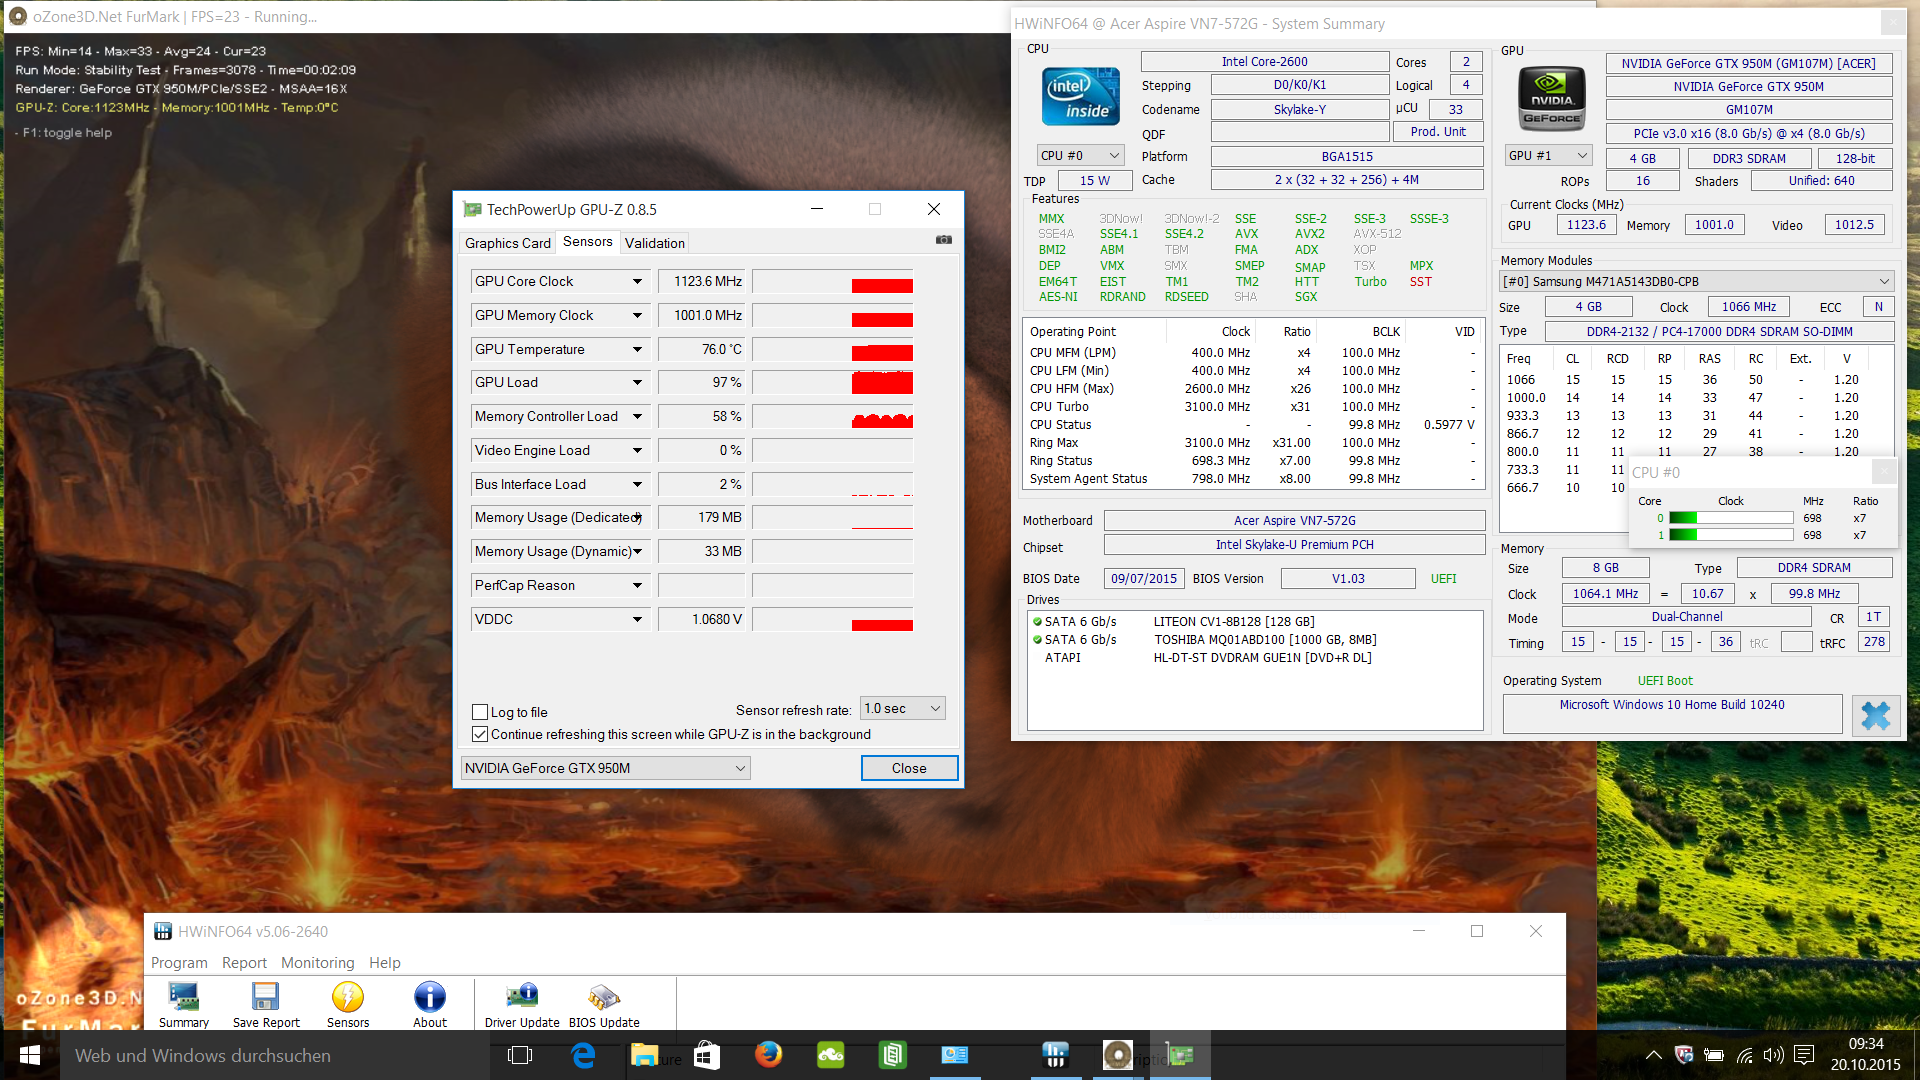Open Firefox from the taskbar
The width and height of the screenshot is (1920, 1080).
(x=768, y=1055)
